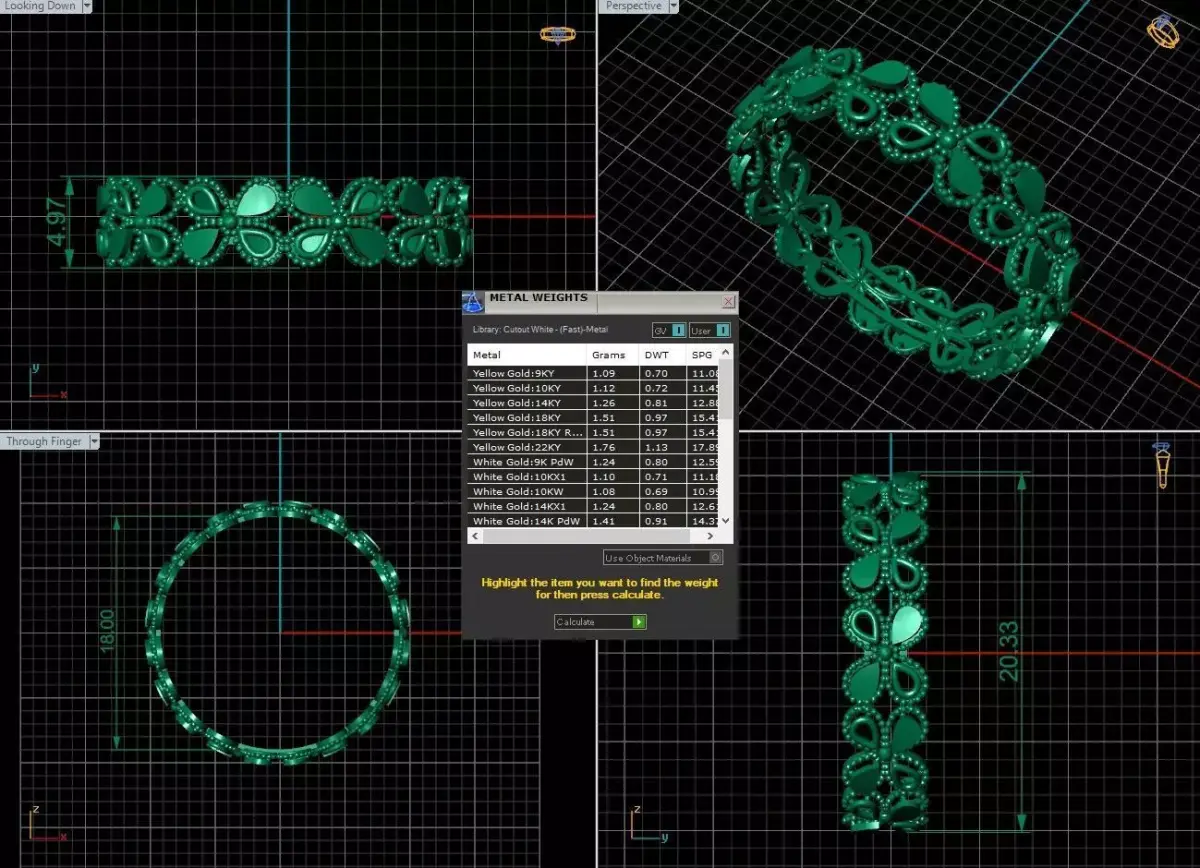Viewport: 1200px width, 868px height.
Task: Sort by the DWT column header
Action: coord(662,354)
